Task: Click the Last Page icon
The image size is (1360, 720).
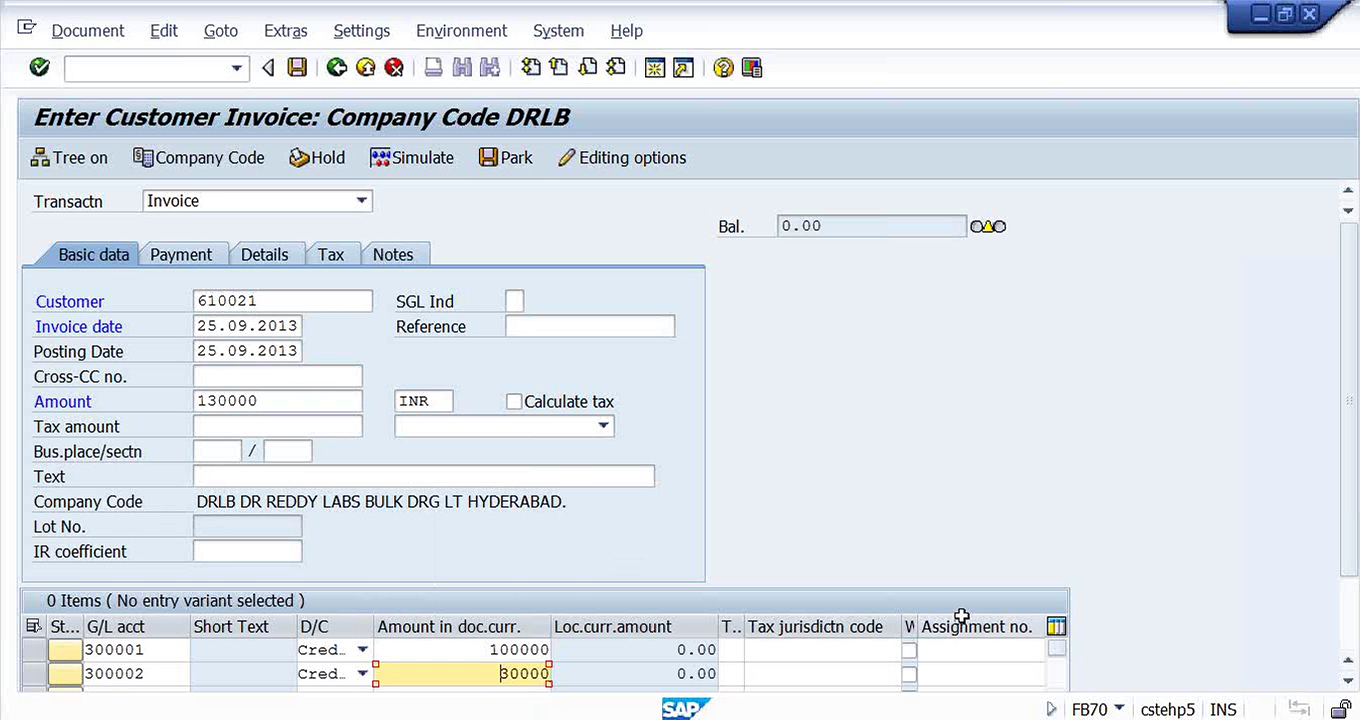Action: coord(616,68)
